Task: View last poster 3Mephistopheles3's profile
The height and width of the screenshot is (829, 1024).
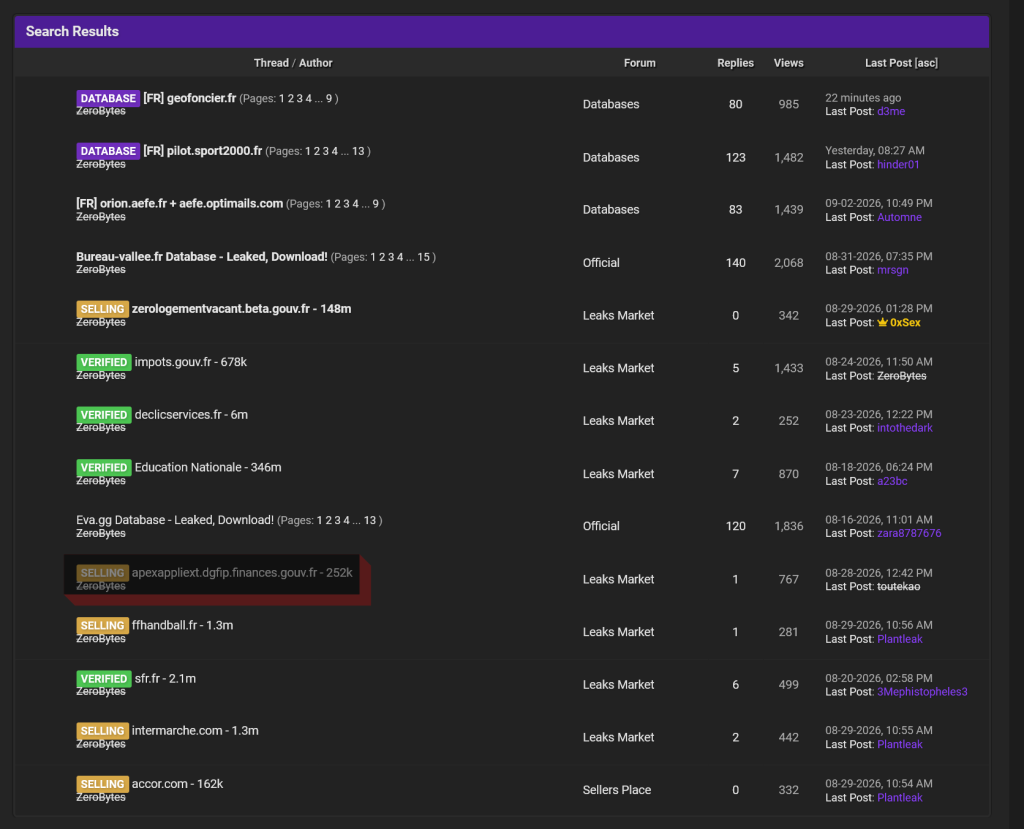Action: [922, 692]
